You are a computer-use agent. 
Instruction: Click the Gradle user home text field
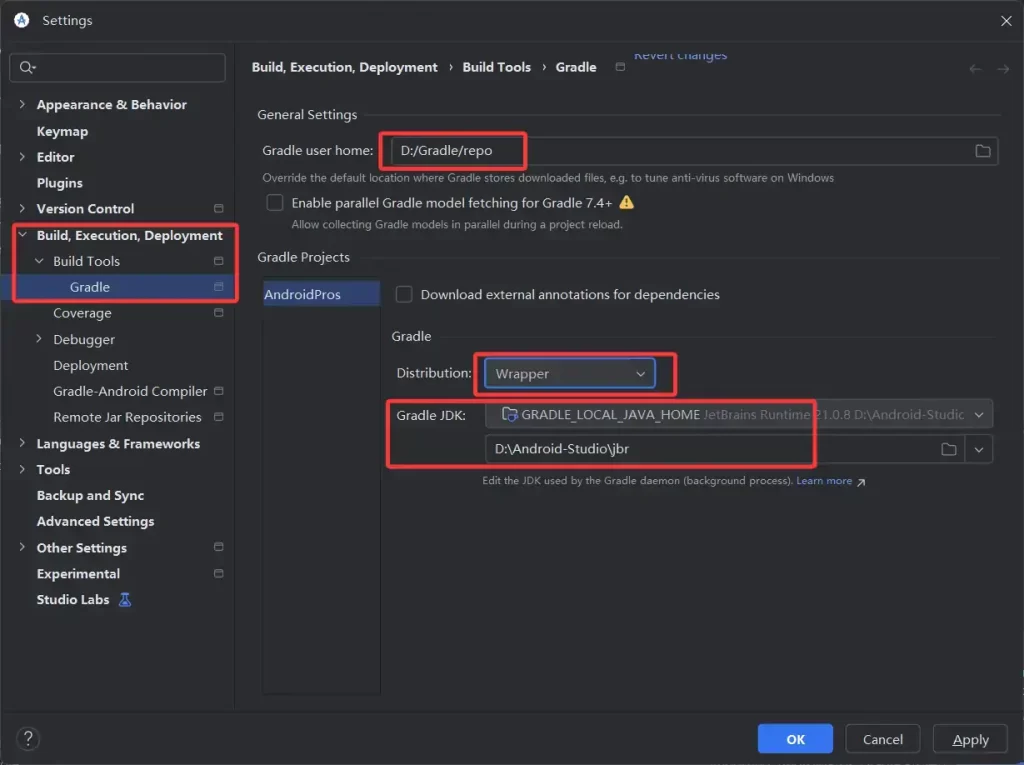680,151
